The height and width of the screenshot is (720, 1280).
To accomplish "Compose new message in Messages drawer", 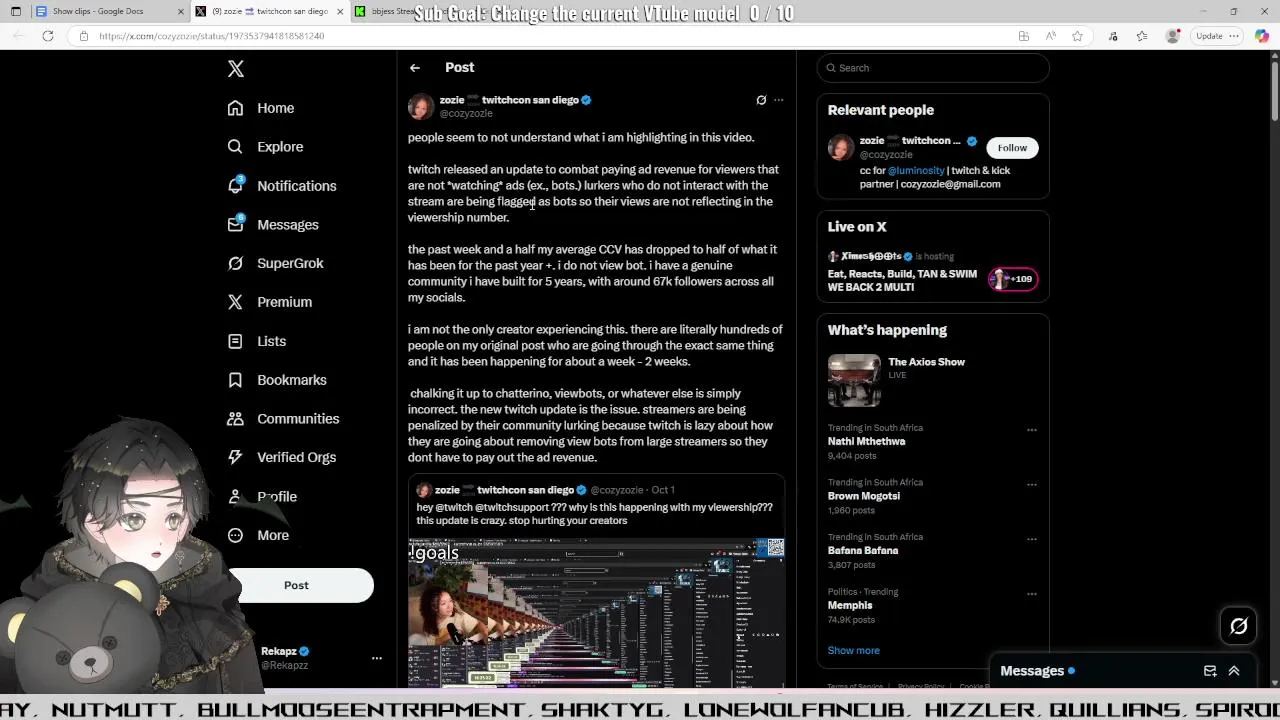I will coord(1210,671).
